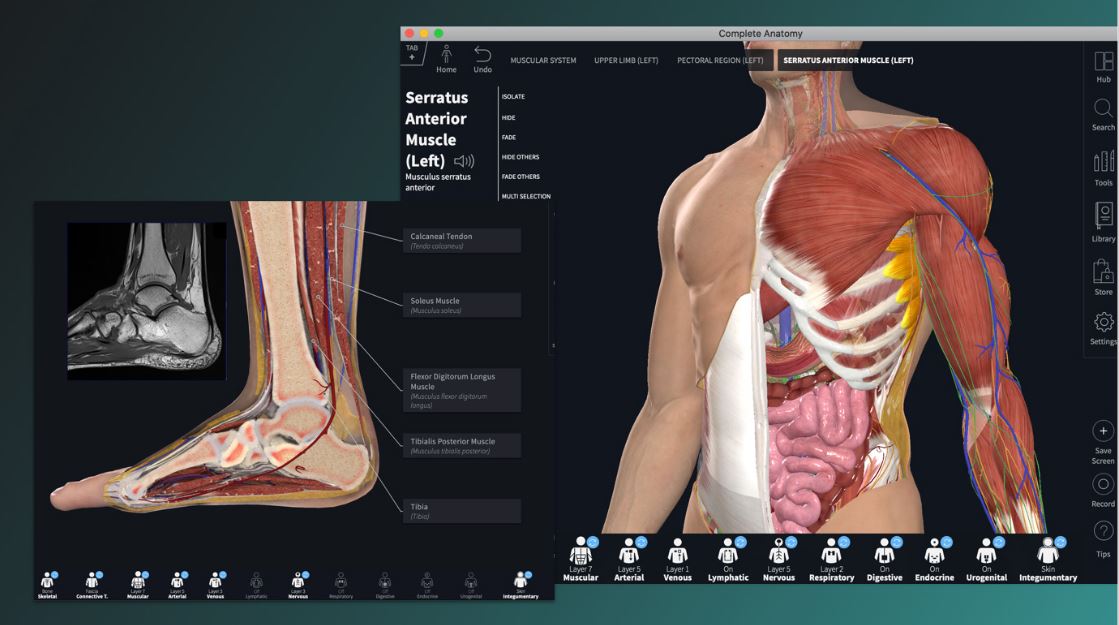This screenshot has width=1119, height=625.
Task: Click Musculus serratus anterior Latin name
Action: pos(437,182)
